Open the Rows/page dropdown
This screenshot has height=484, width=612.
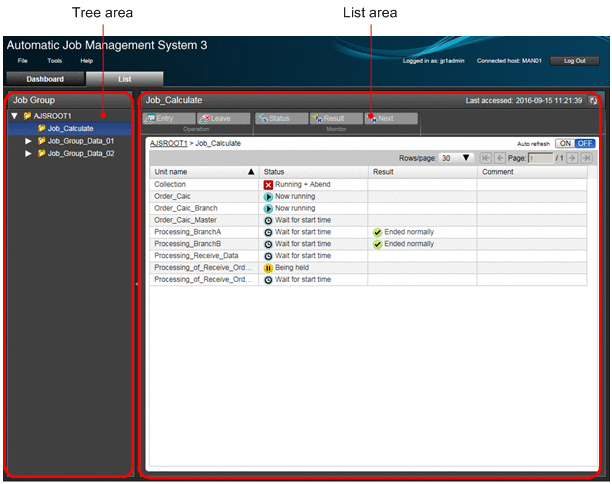coord(456,158)
